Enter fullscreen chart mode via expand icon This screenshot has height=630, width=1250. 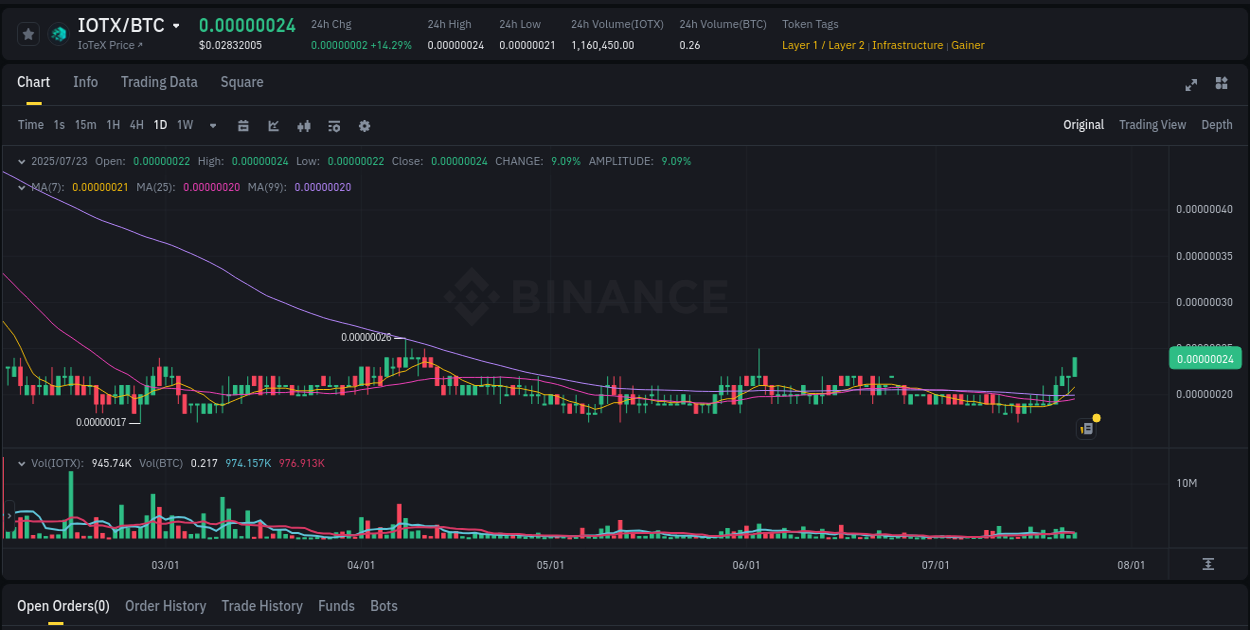point(1191,85)
